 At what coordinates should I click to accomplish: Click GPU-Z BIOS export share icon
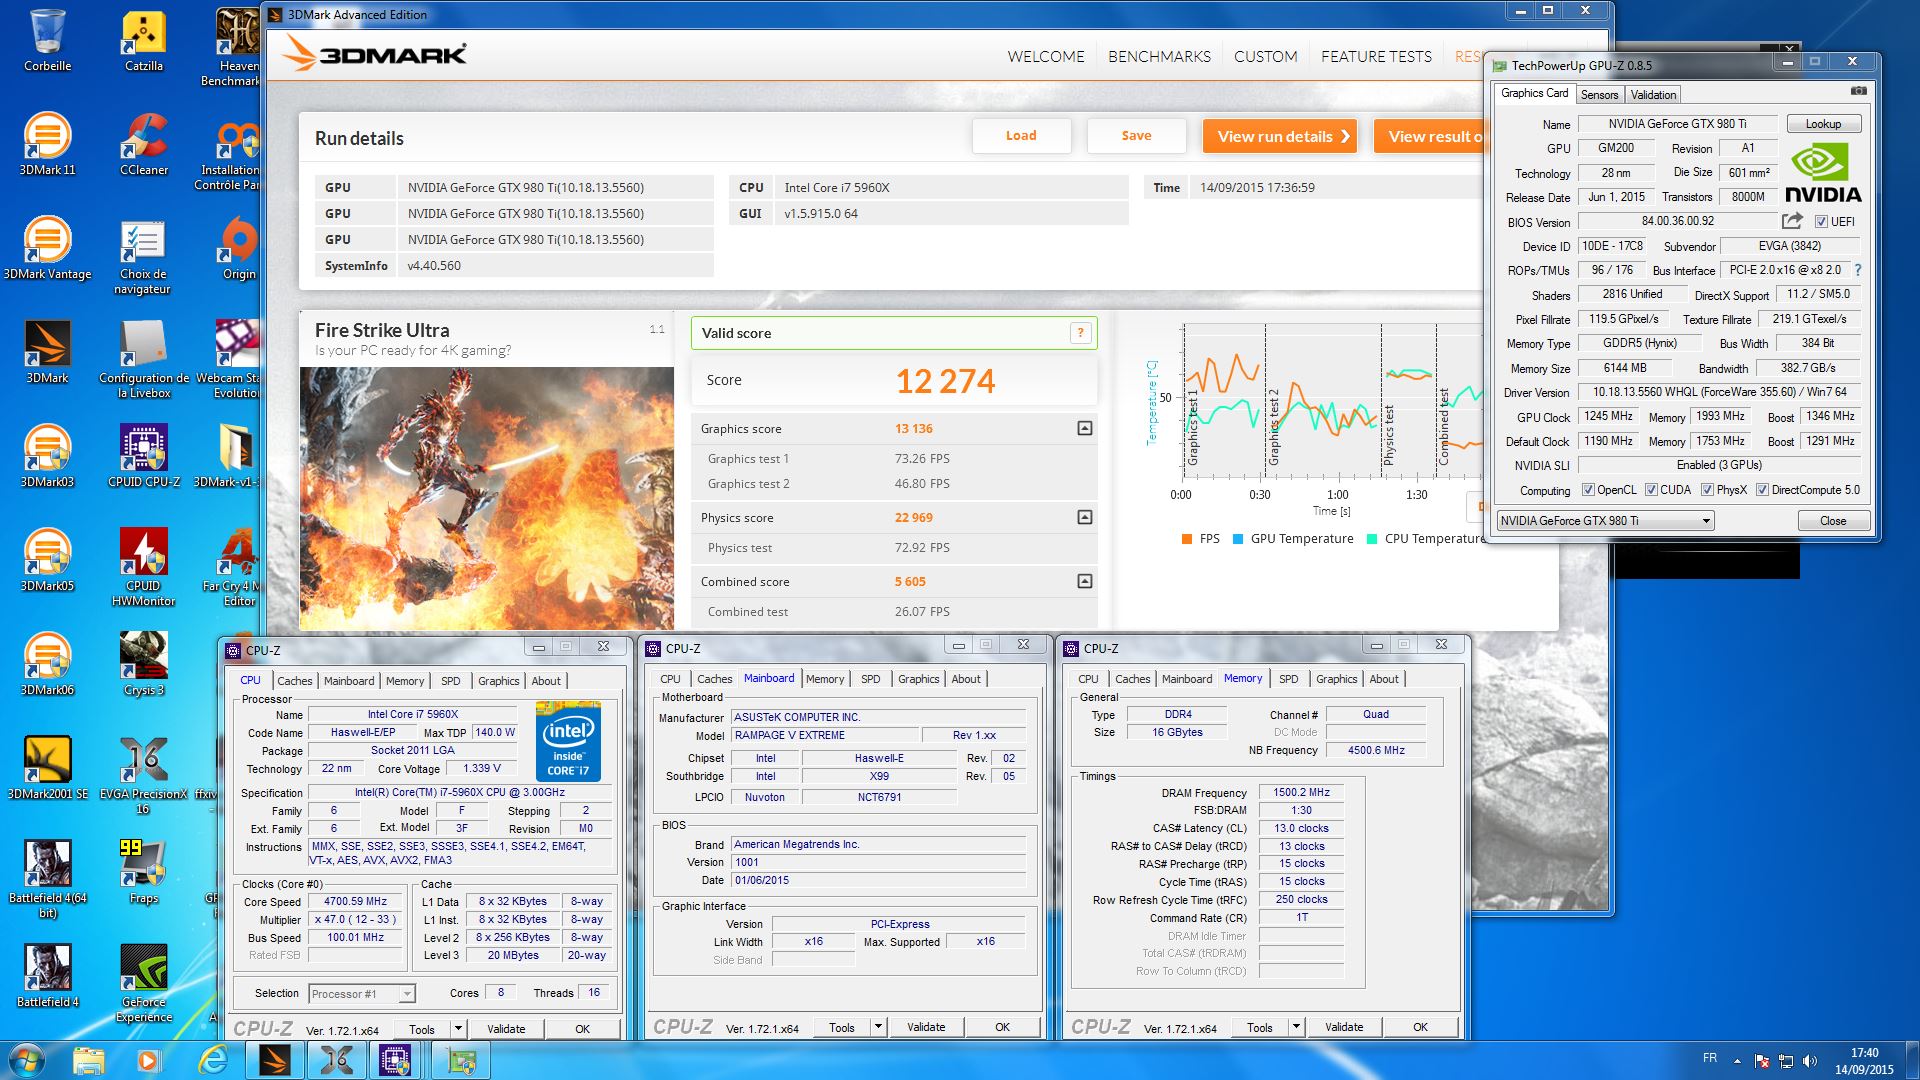tap(1792, 221)
